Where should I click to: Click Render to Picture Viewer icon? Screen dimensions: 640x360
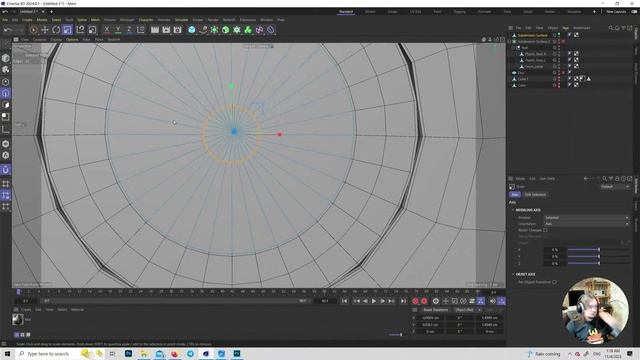pyautogui.click(x=166, y=30)
